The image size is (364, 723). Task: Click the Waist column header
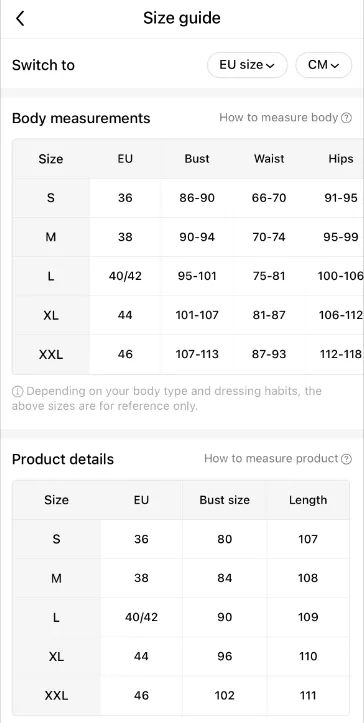pos(269,159)
